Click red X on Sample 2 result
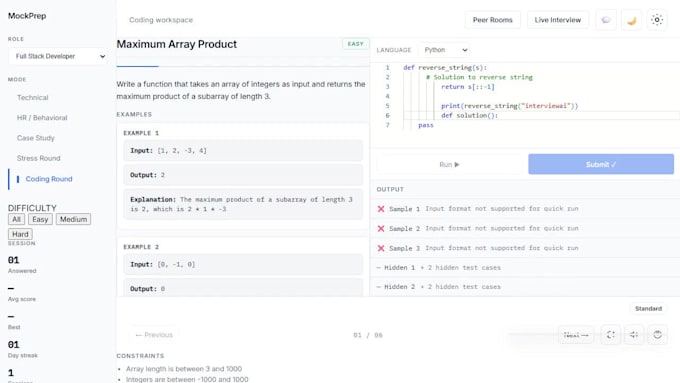 click(381, 228)
